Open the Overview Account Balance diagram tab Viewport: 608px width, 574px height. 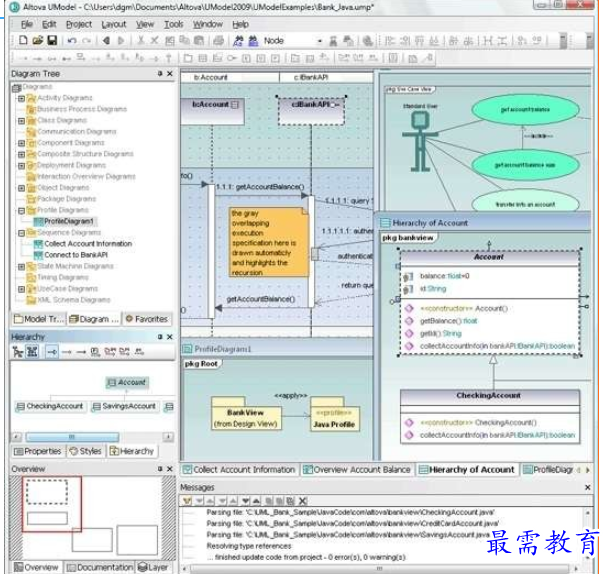(357, 470)
